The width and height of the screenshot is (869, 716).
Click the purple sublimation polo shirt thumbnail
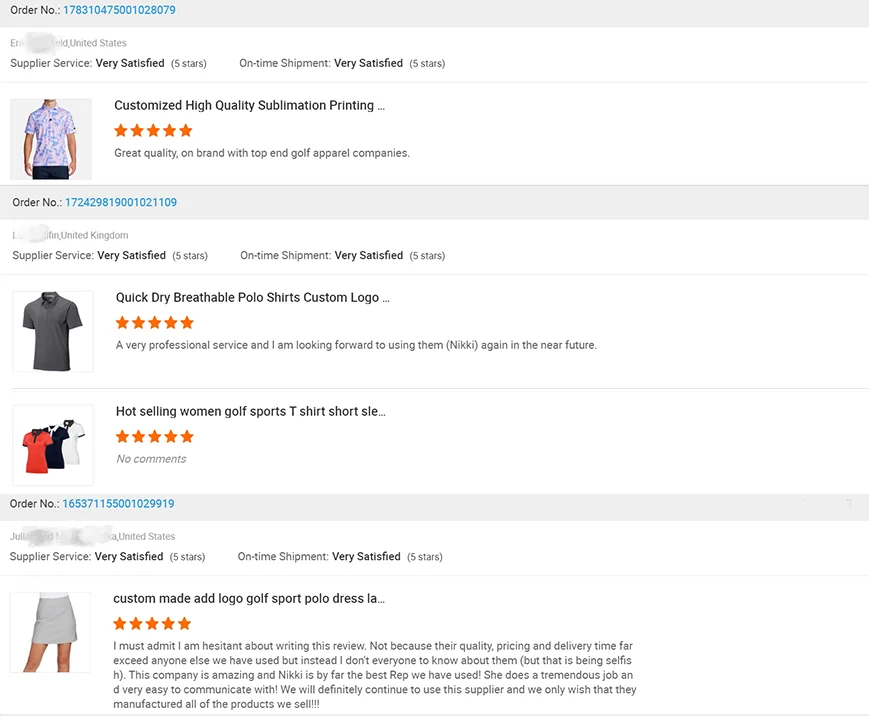click(x=50, y=139)
